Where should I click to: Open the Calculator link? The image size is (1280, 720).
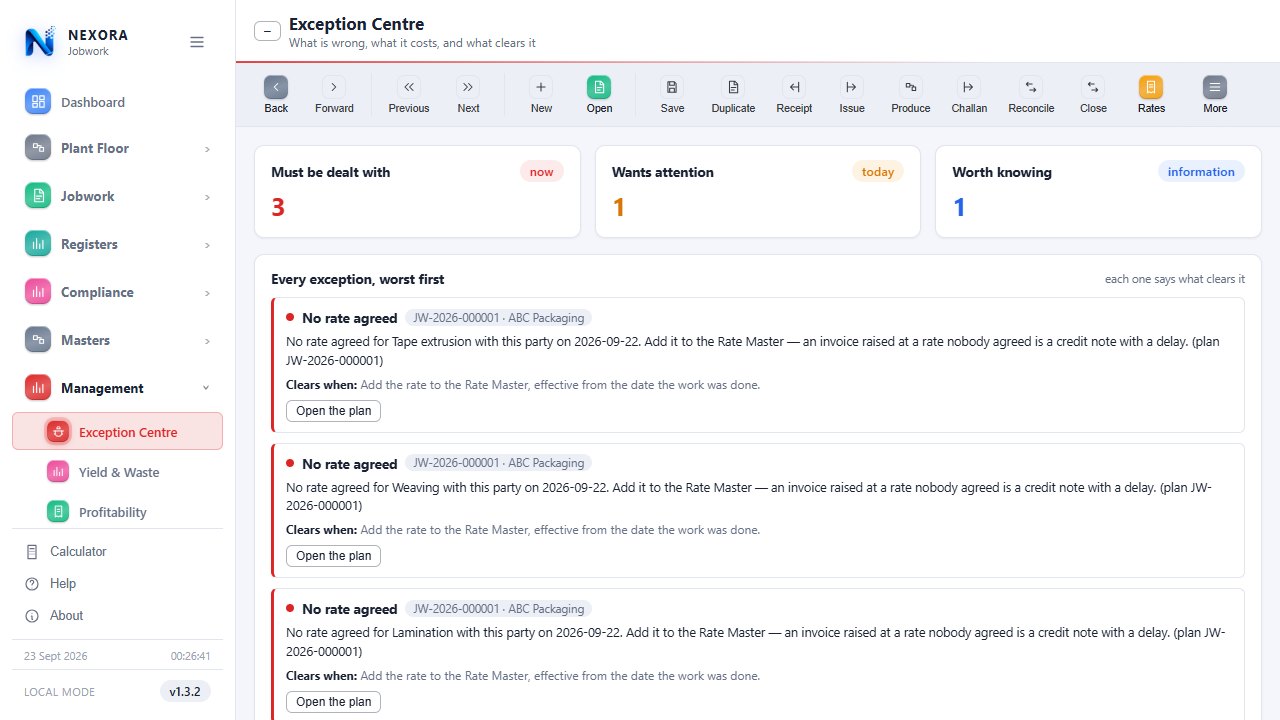118,551
